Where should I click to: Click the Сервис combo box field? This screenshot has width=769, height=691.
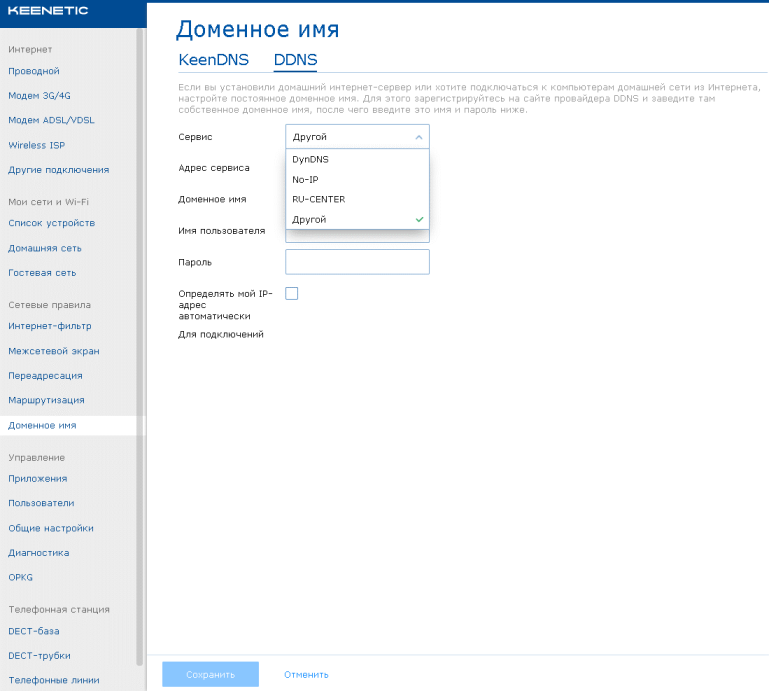(357, 137)
